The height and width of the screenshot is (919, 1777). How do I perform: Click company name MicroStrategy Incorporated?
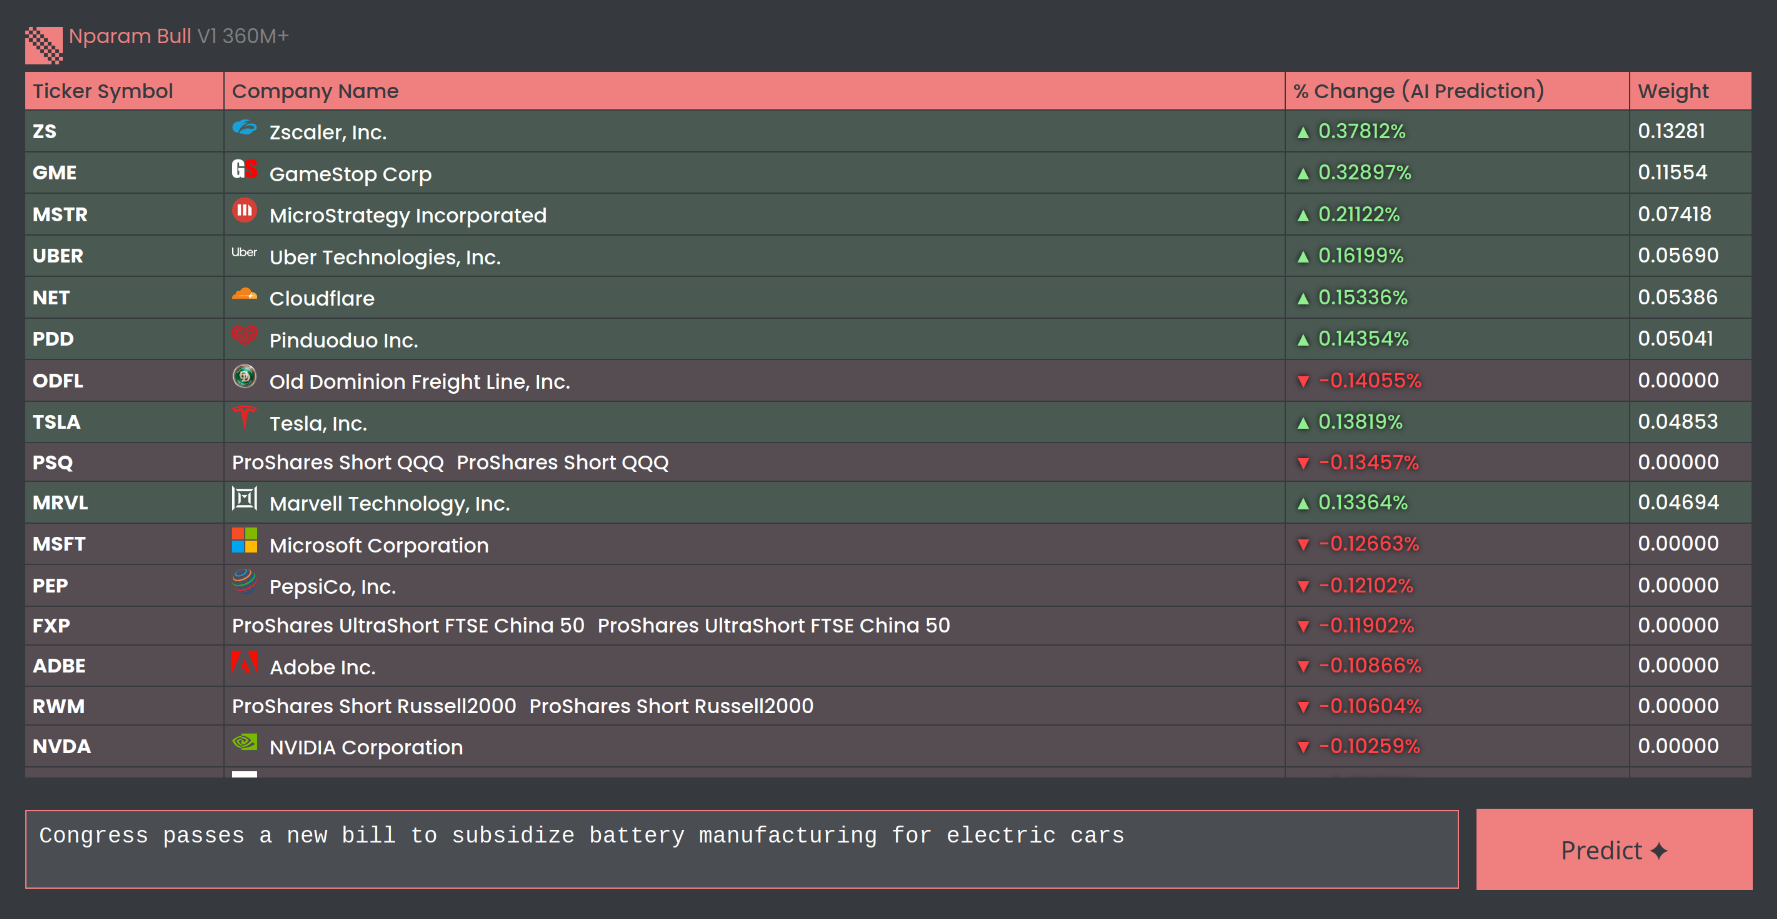click(x=408, y=215)
